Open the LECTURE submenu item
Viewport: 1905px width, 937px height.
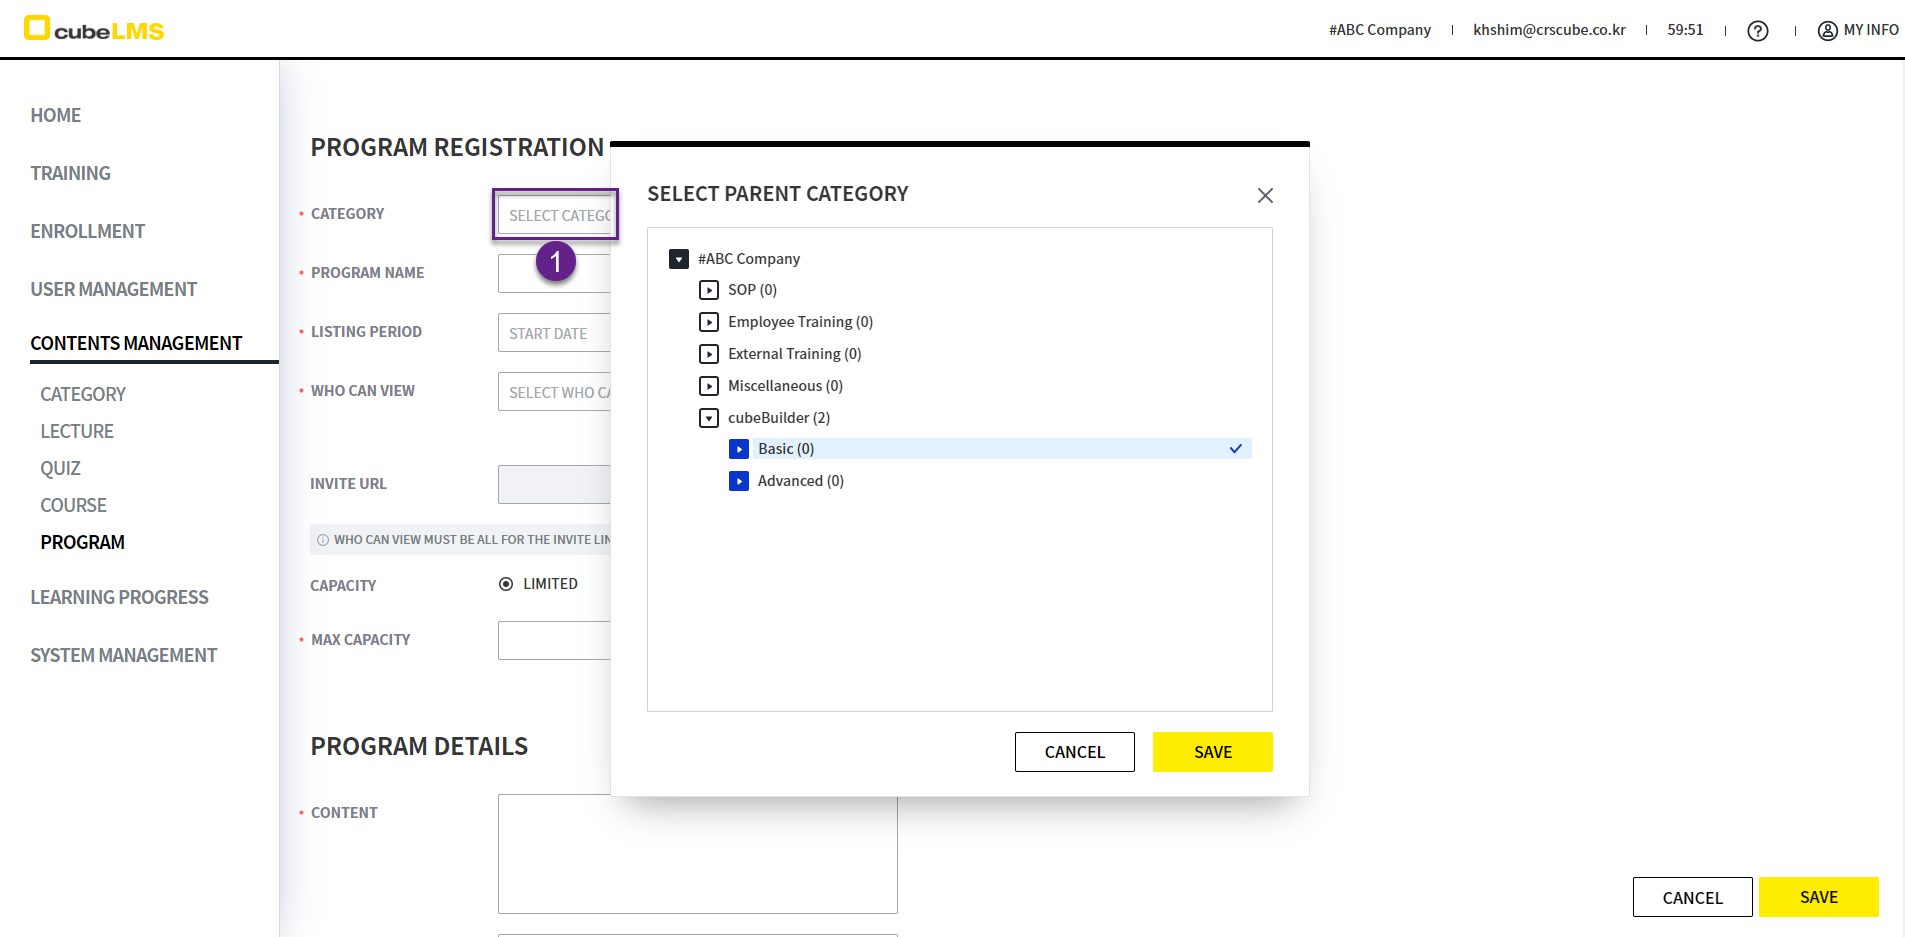pyautogui.click(x=77, y=431)
